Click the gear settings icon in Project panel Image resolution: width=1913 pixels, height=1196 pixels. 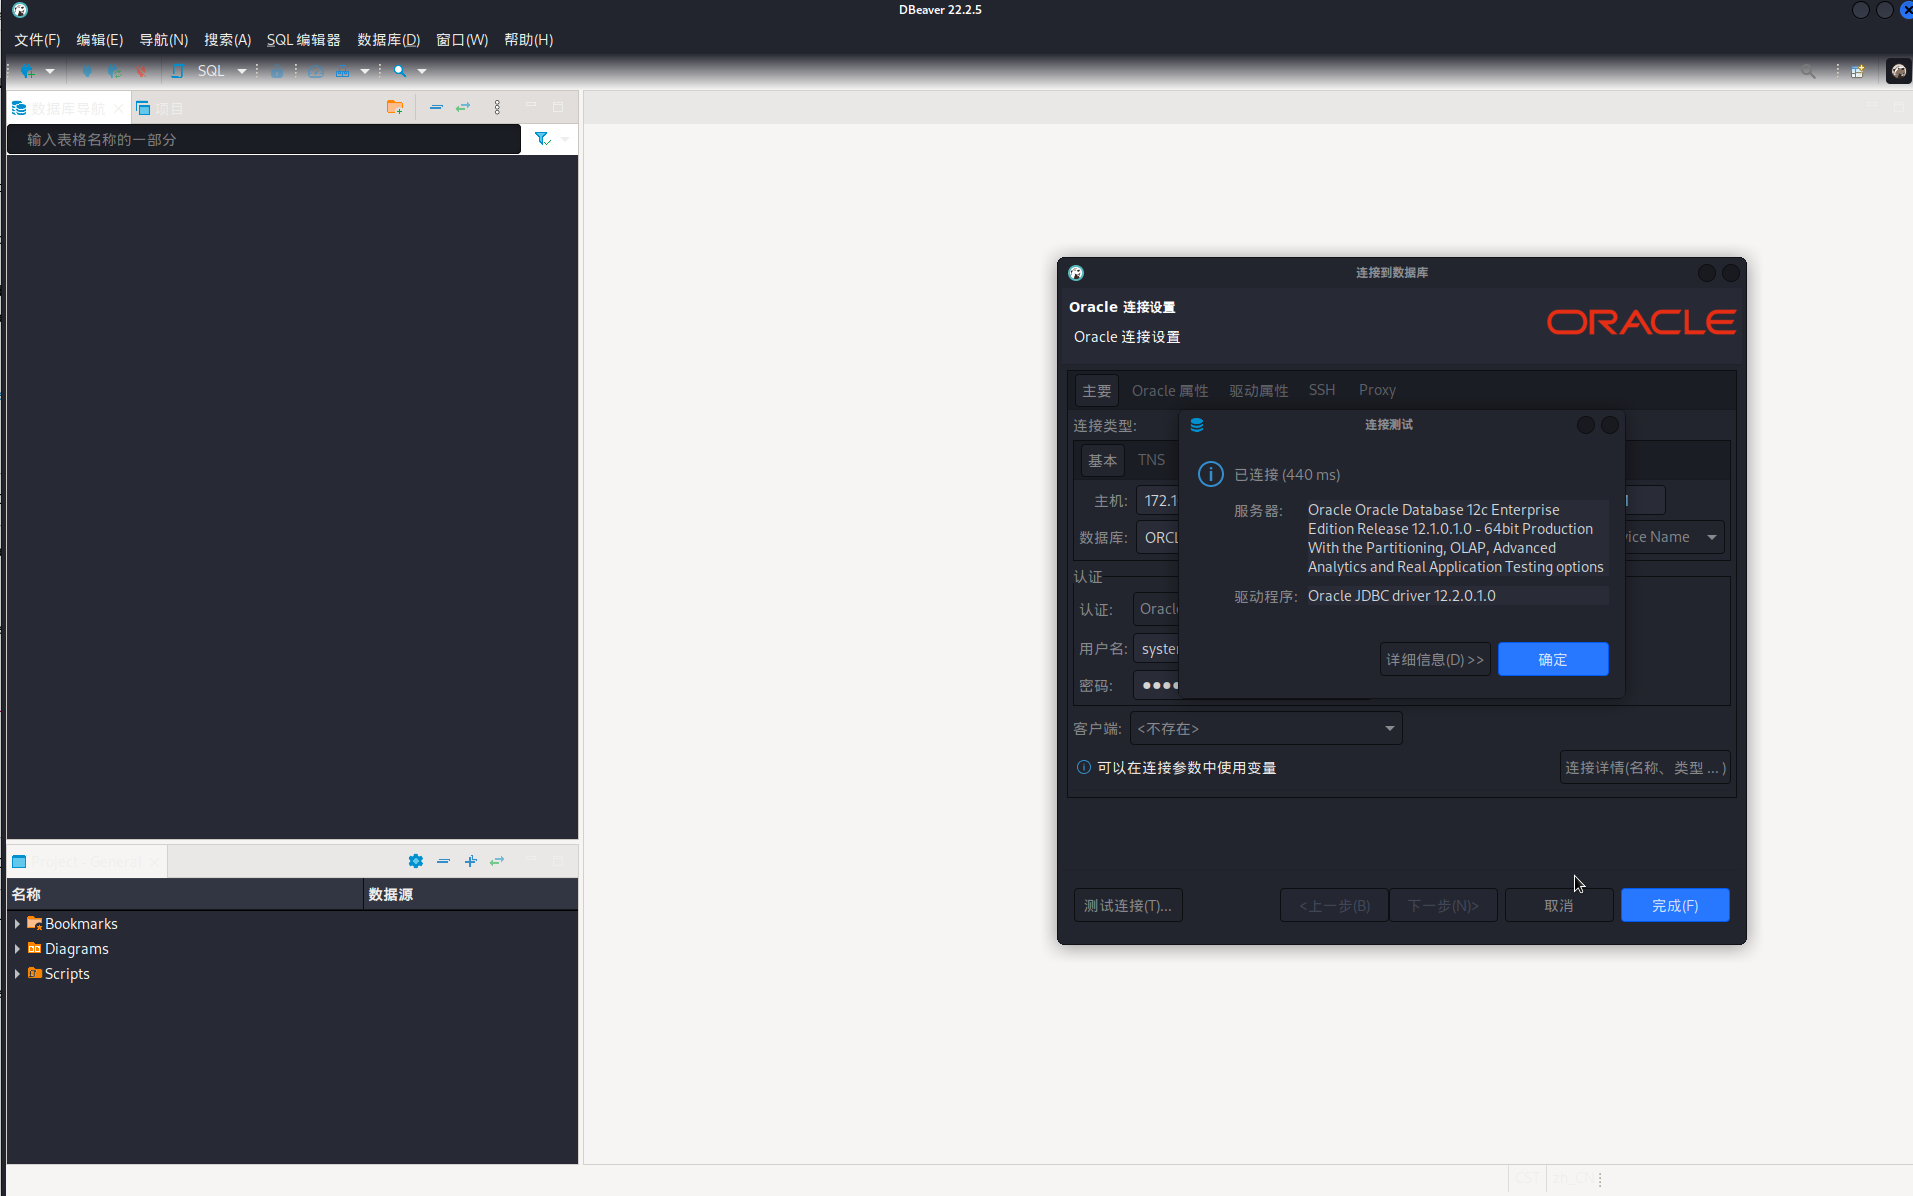pyautogui.click(x=416, y=861)
